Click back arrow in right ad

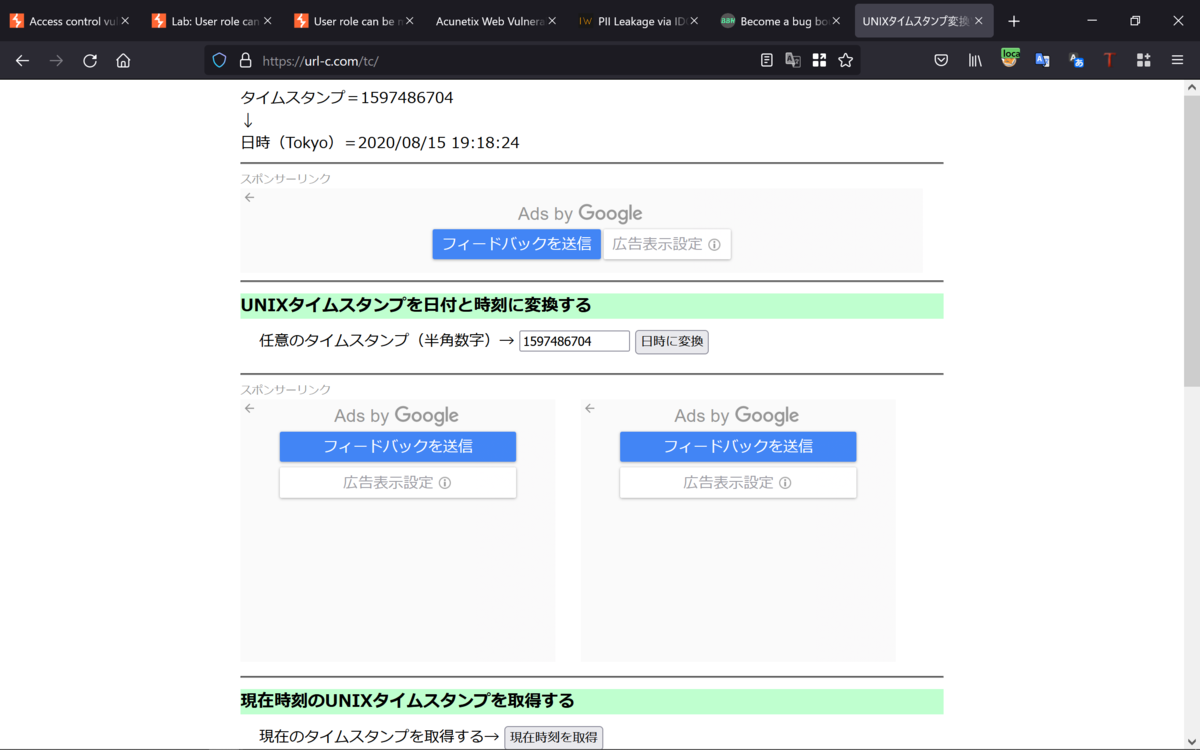coord(590,408)
